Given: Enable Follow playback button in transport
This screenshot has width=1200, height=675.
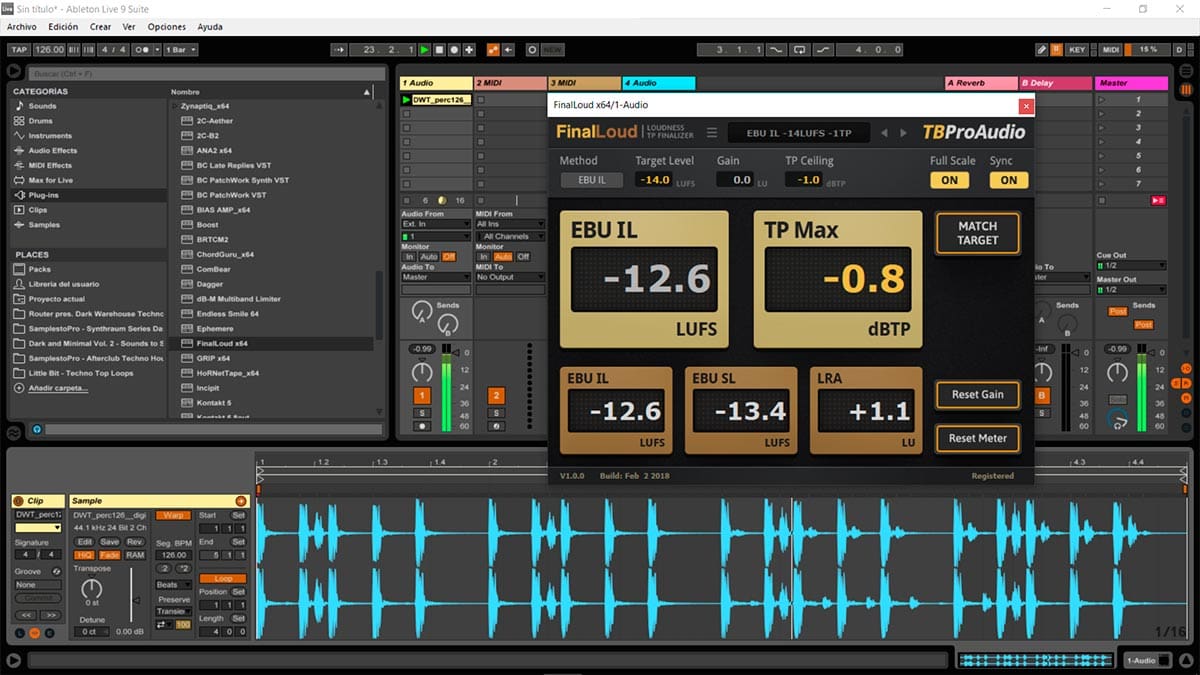Looking at the screenshot, I should [339, 49].
